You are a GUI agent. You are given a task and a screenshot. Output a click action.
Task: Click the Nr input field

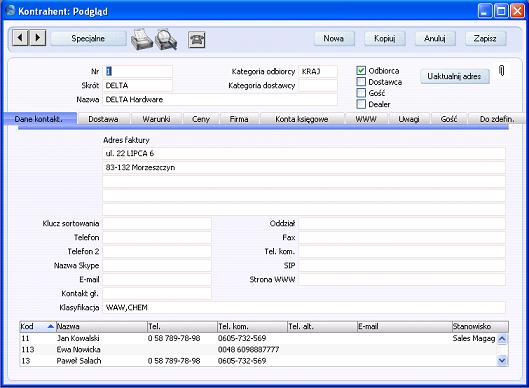pyautogui.click(x=137, y=71)
